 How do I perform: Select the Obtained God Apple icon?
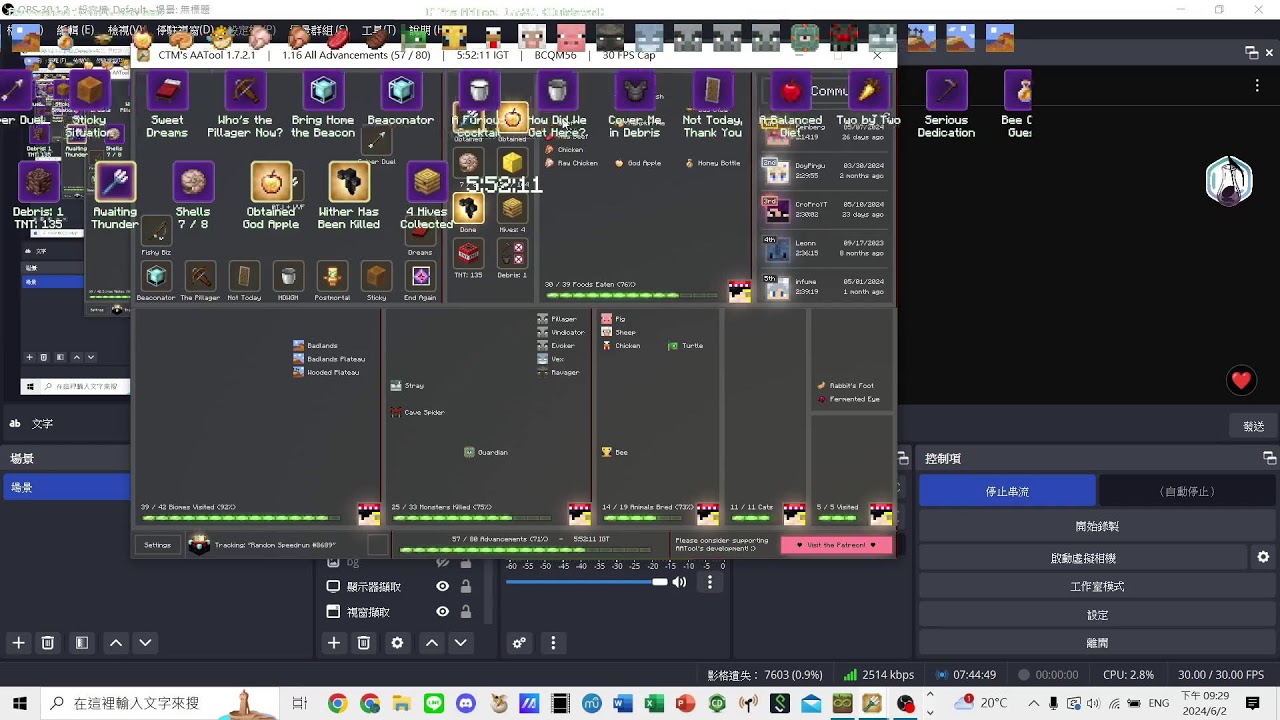tap(271, 182)
